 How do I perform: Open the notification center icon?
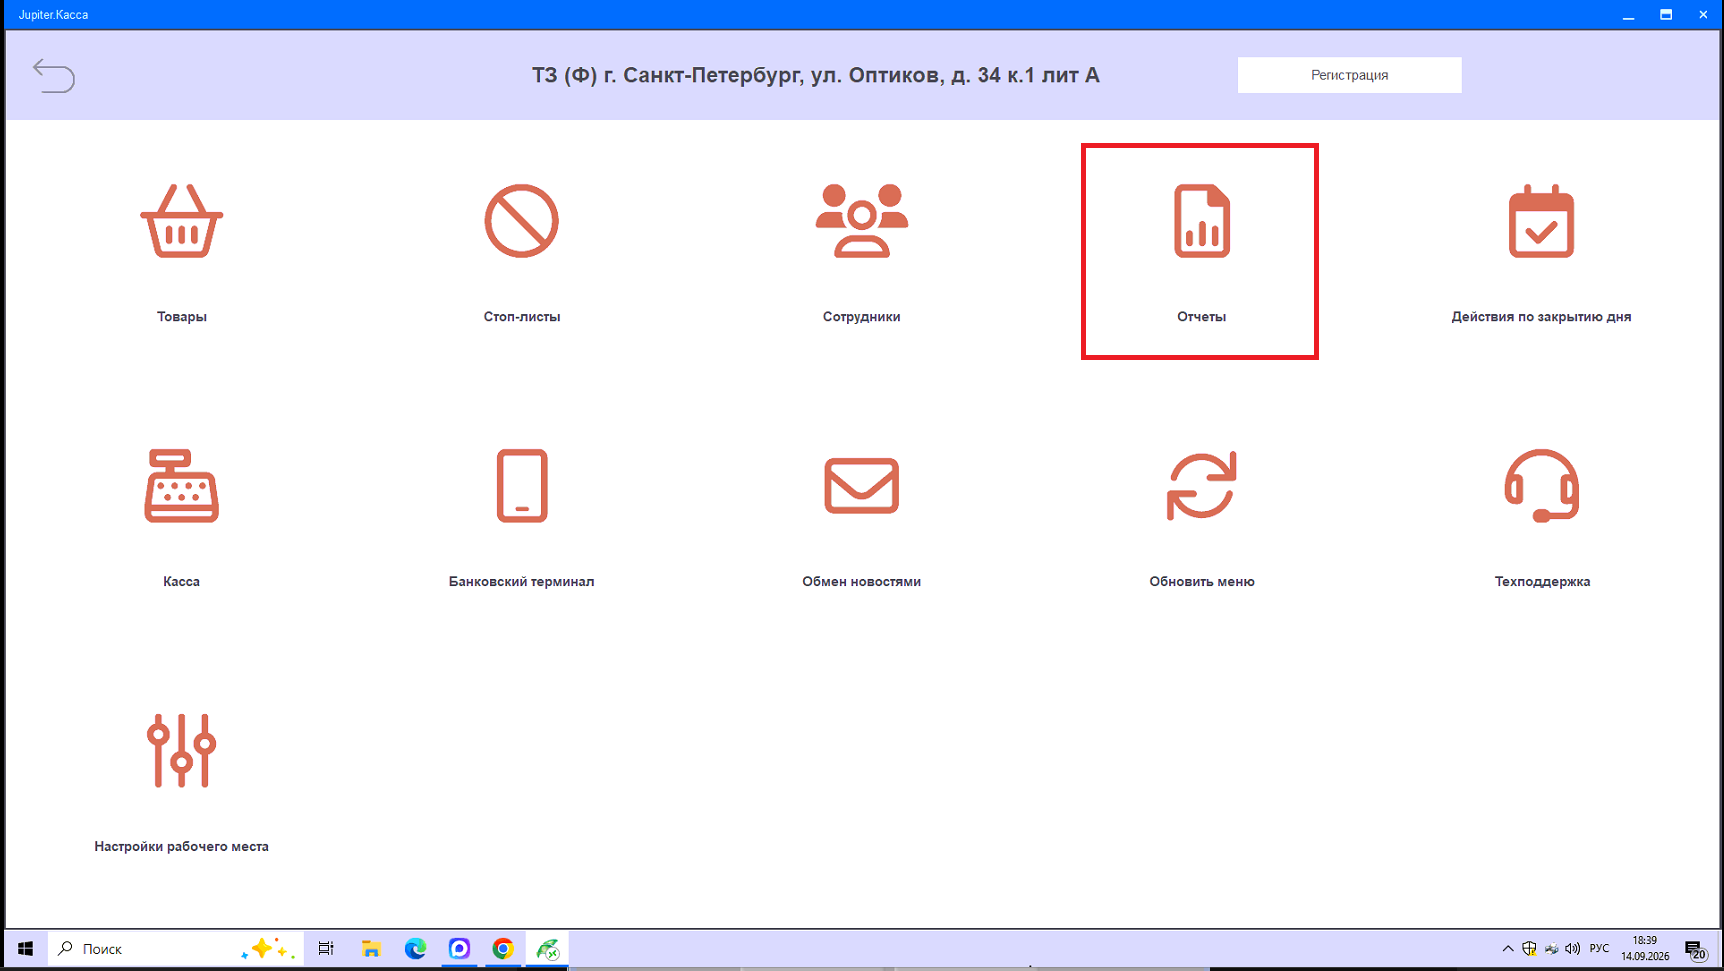click(x=1695, y=950)
